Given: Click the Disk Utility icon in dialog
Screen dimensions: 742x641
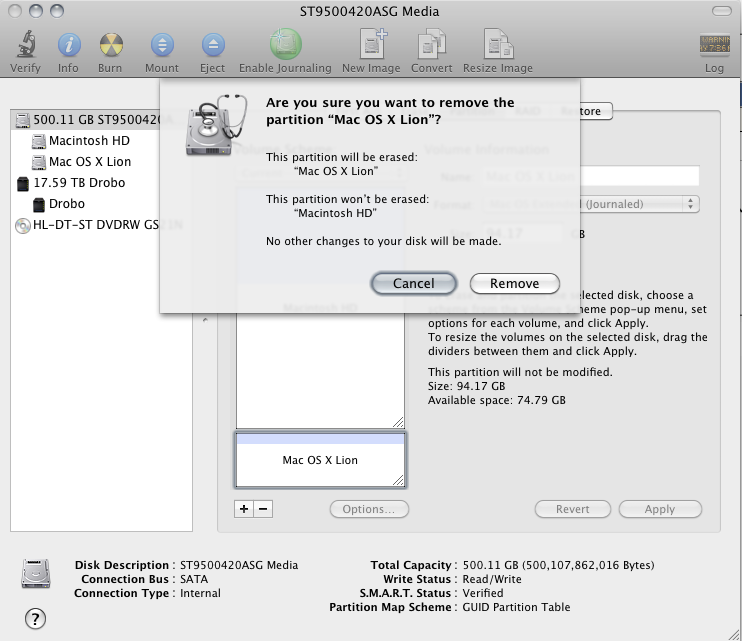Looking at the screenshot, I should (215, 125).
